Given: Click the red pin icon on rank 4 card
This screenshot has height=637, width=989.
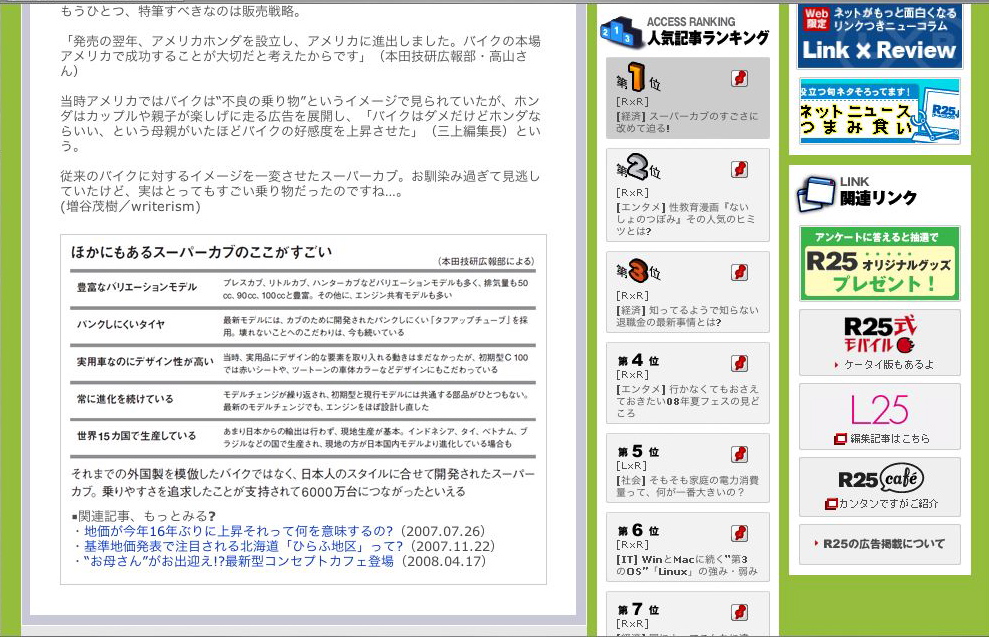Looking at the screenshot, I should pyautogui.click(x=739, y=363).
